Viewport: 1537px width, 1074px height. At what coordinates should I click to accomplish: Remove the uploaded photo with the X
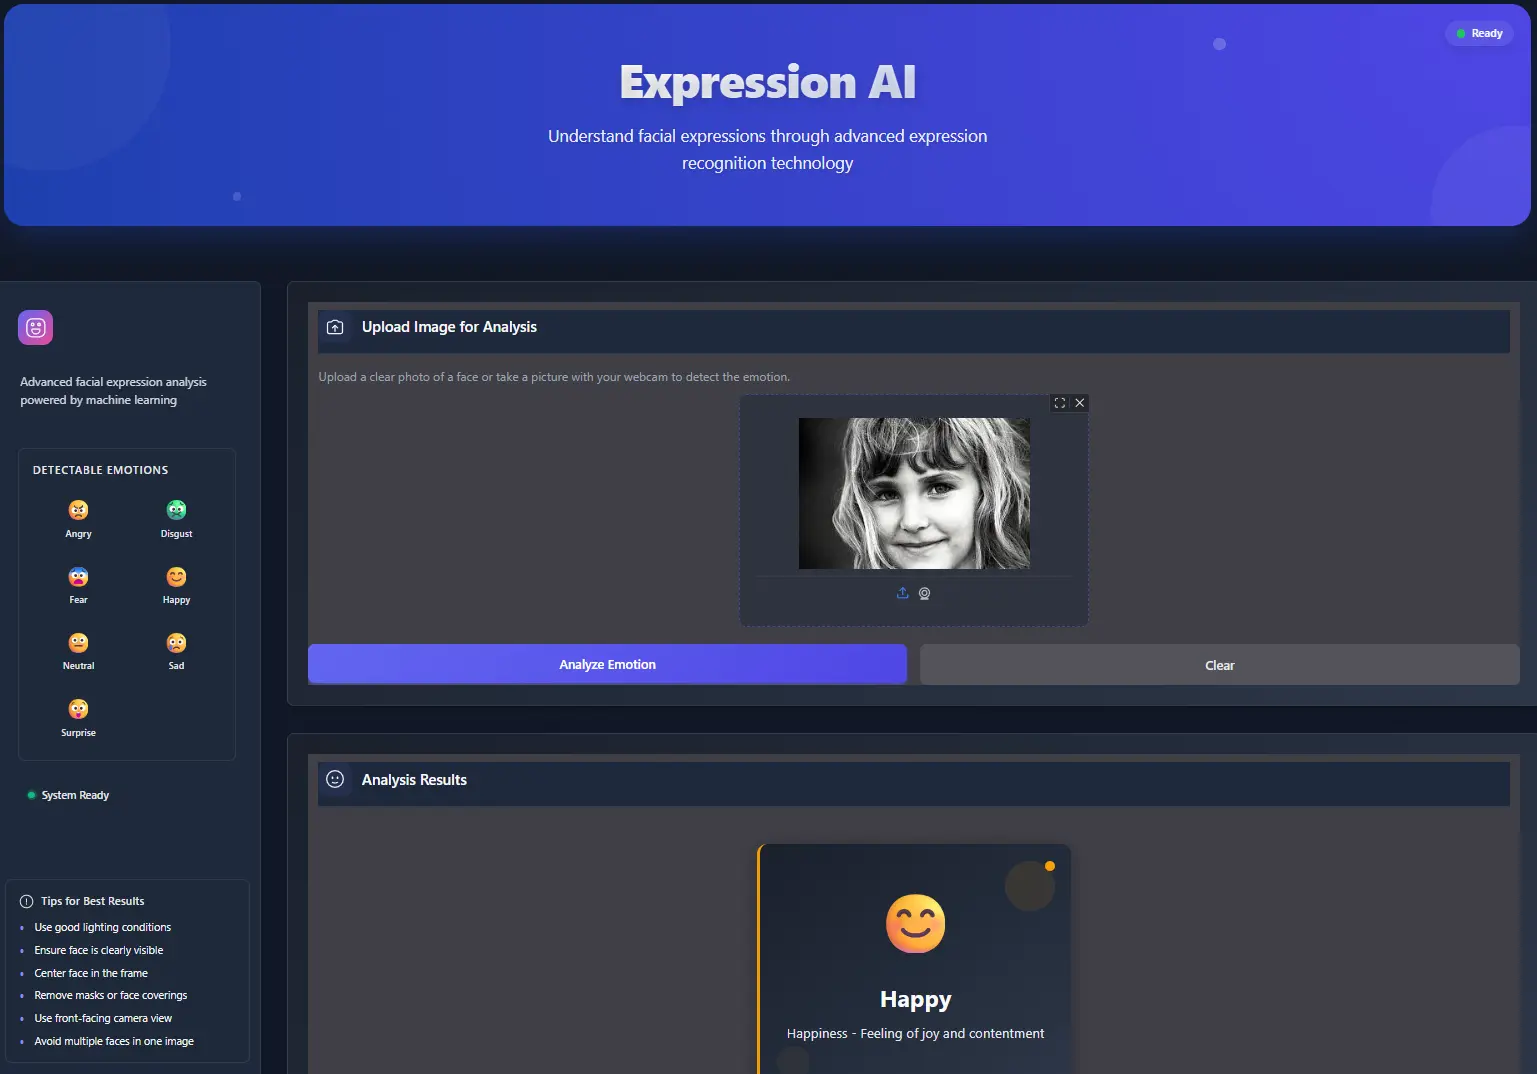click(1080, 403)
